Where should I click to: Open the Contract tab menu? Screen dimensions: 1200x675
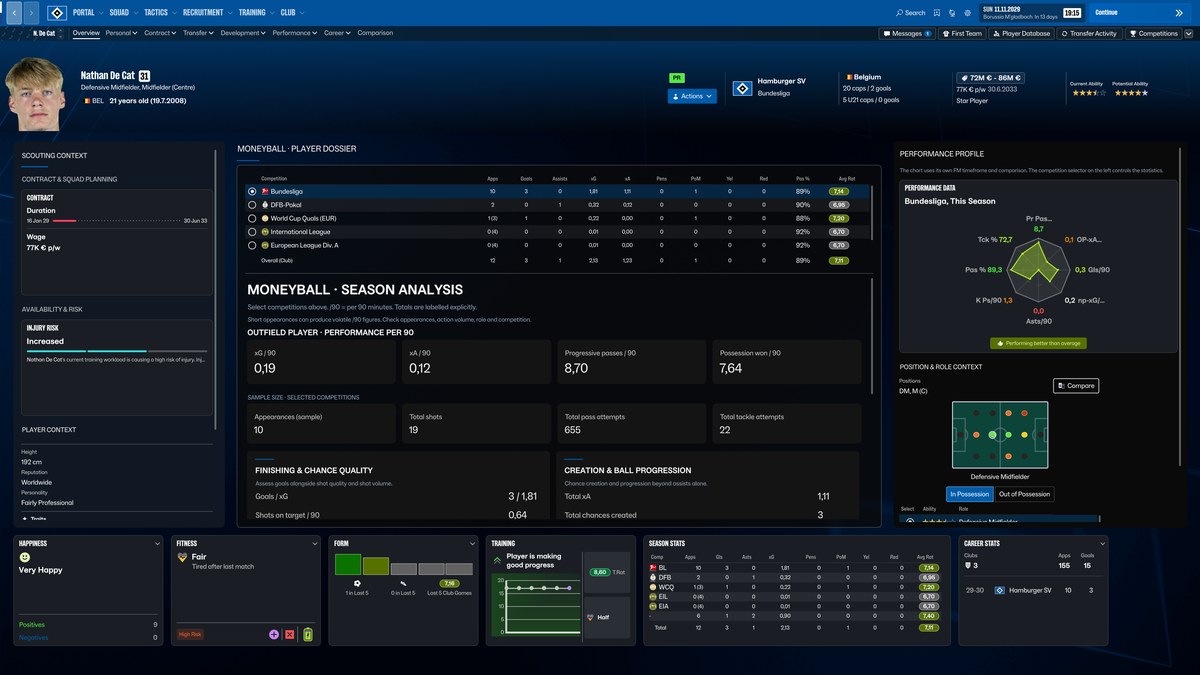160,33
